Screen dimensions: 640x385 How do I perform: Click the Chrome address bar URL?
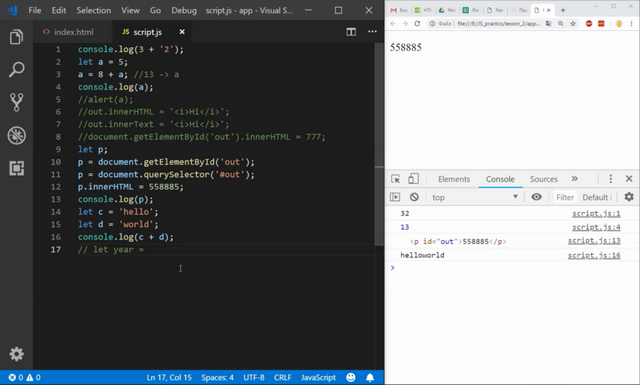click(x=498, y=24)
